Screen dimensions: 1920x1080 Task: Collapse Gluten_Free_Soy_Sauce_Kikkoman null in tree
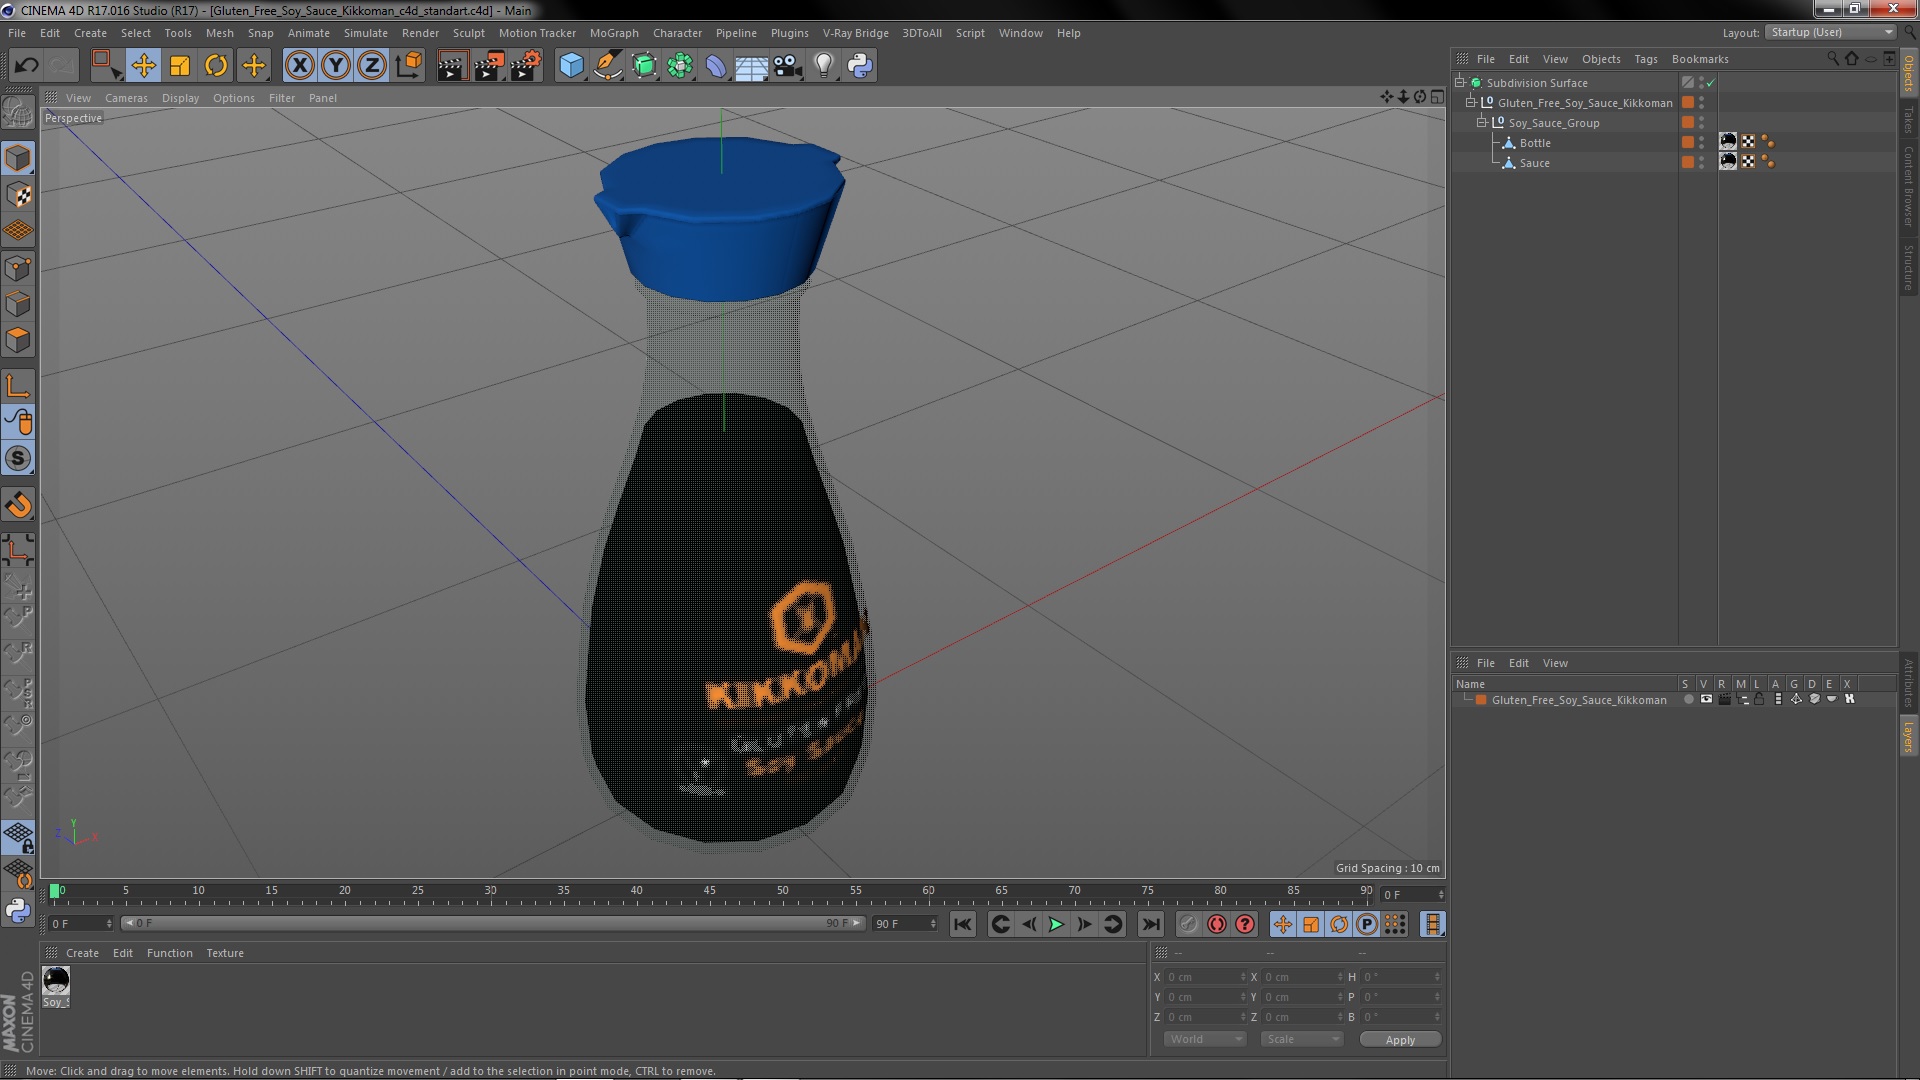(x=1471, y=102)
